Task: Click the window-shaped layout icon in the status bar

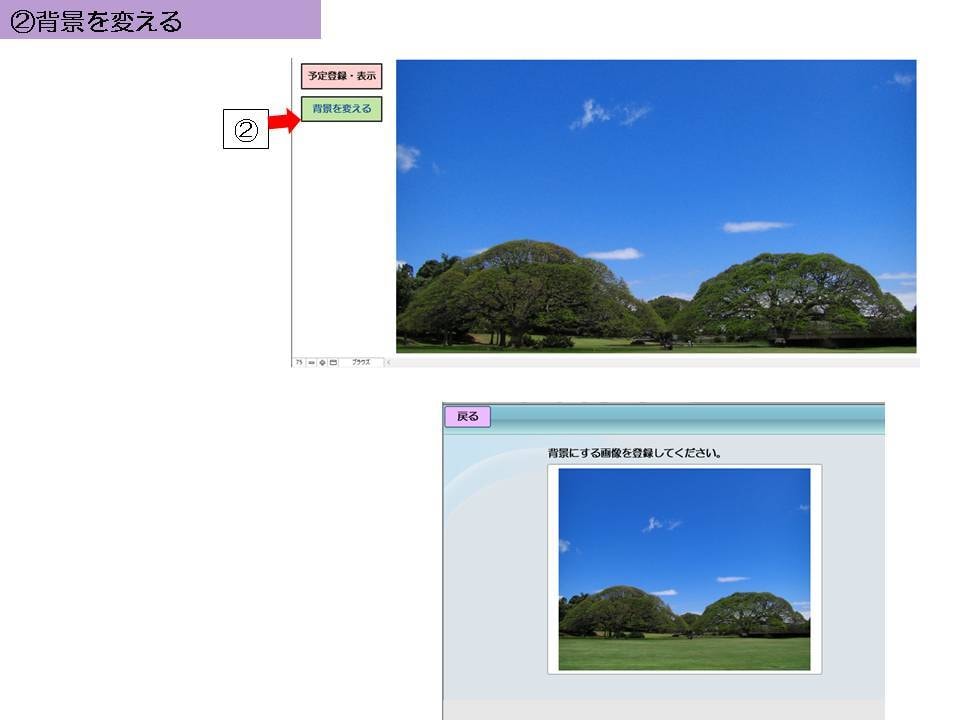Action: [x=333, y=362]
